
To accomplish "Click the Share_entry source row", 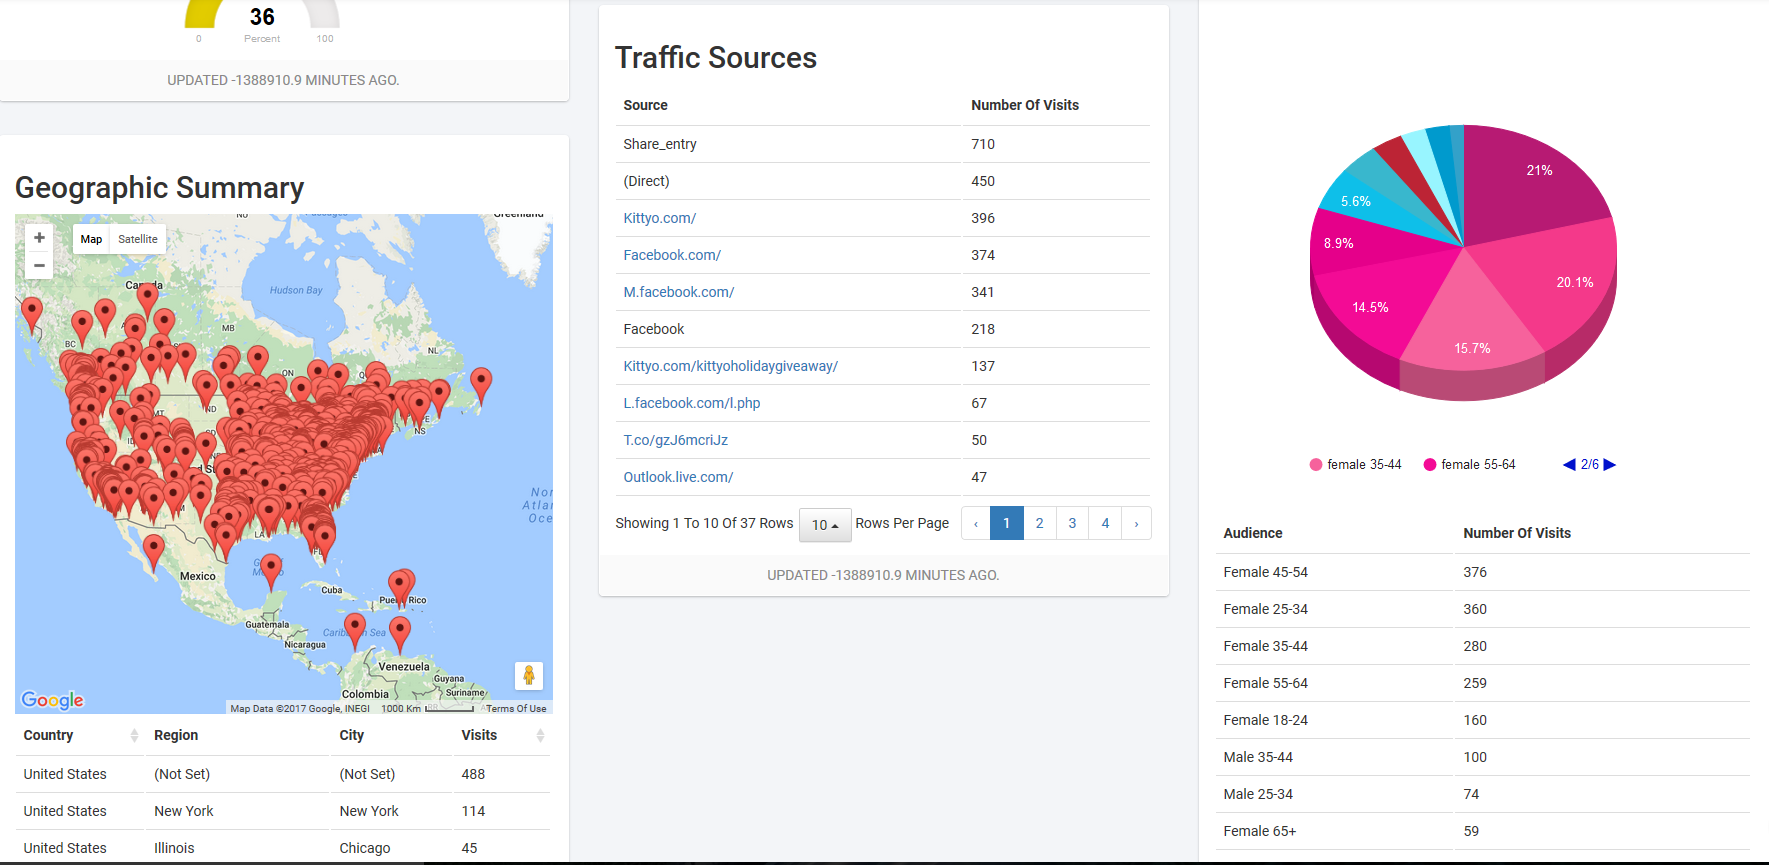I will pyautogui.click(x=883, y=144).
